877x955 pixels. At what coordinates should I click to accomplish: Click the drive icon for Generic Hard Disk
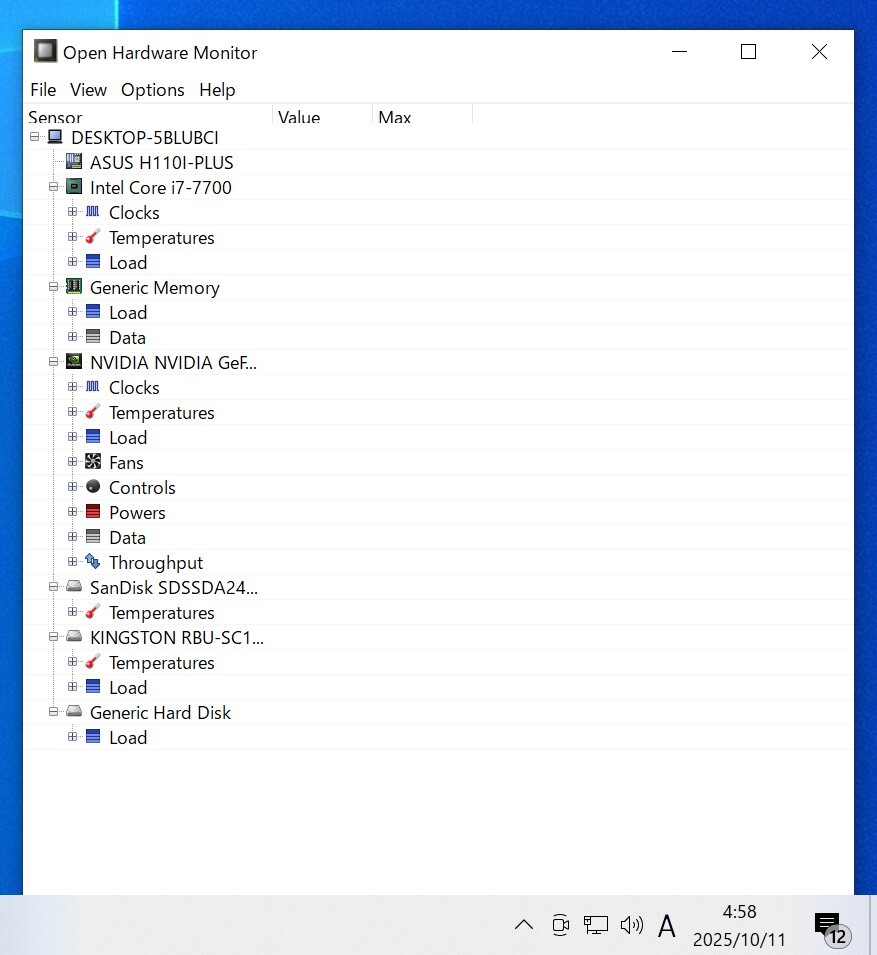click(74, 711)
